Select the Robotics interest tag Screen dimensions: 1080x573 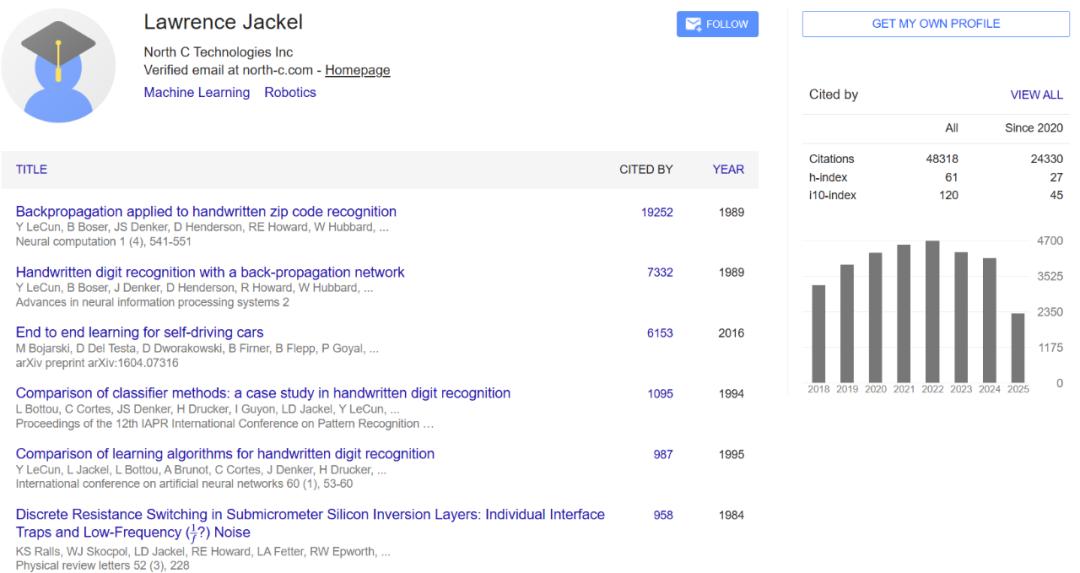coord(290,92)
